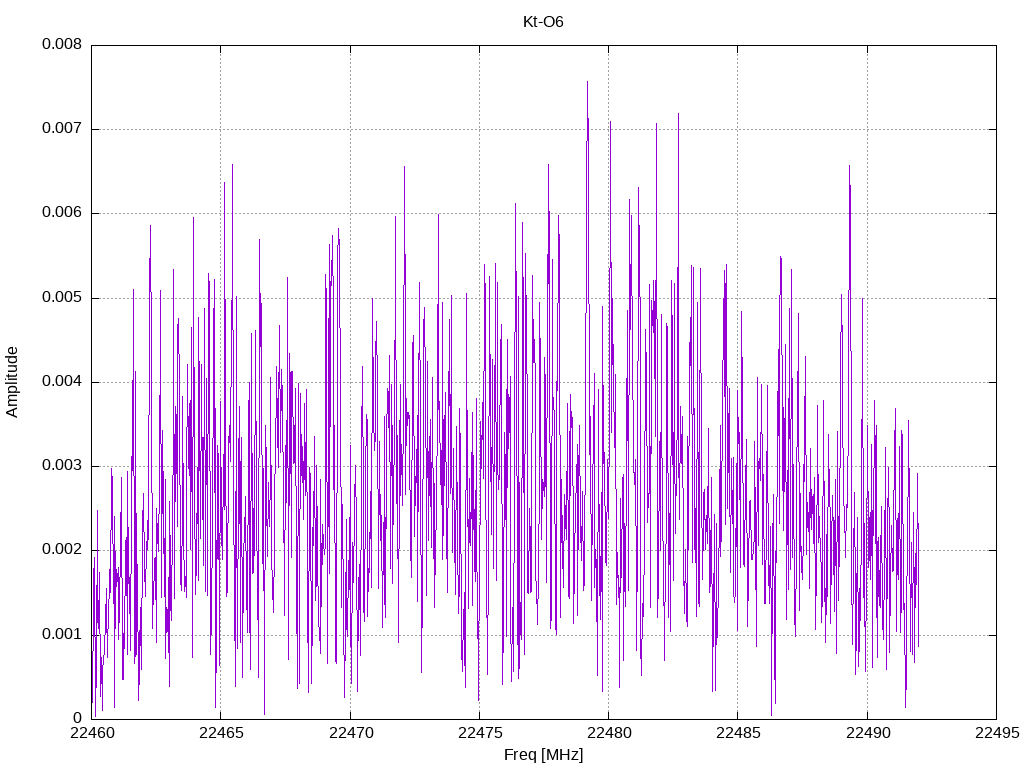Click the 22475 x-axis tick label
This screenshot has width=1024, height=768.
479,733
